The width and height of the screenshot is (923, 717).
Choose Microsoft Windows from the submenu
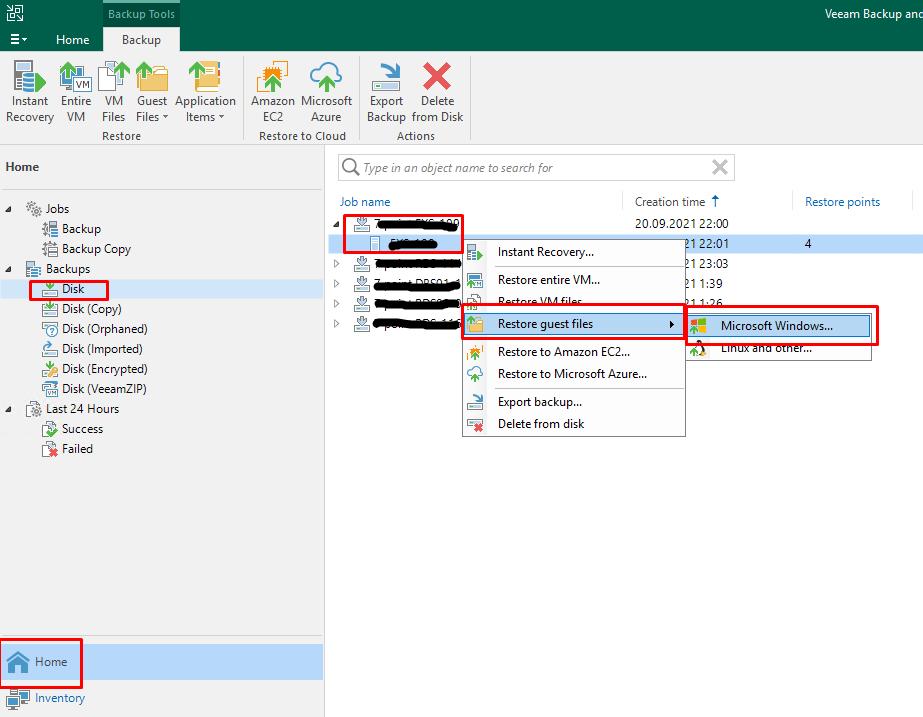click(x=776, y=326)
